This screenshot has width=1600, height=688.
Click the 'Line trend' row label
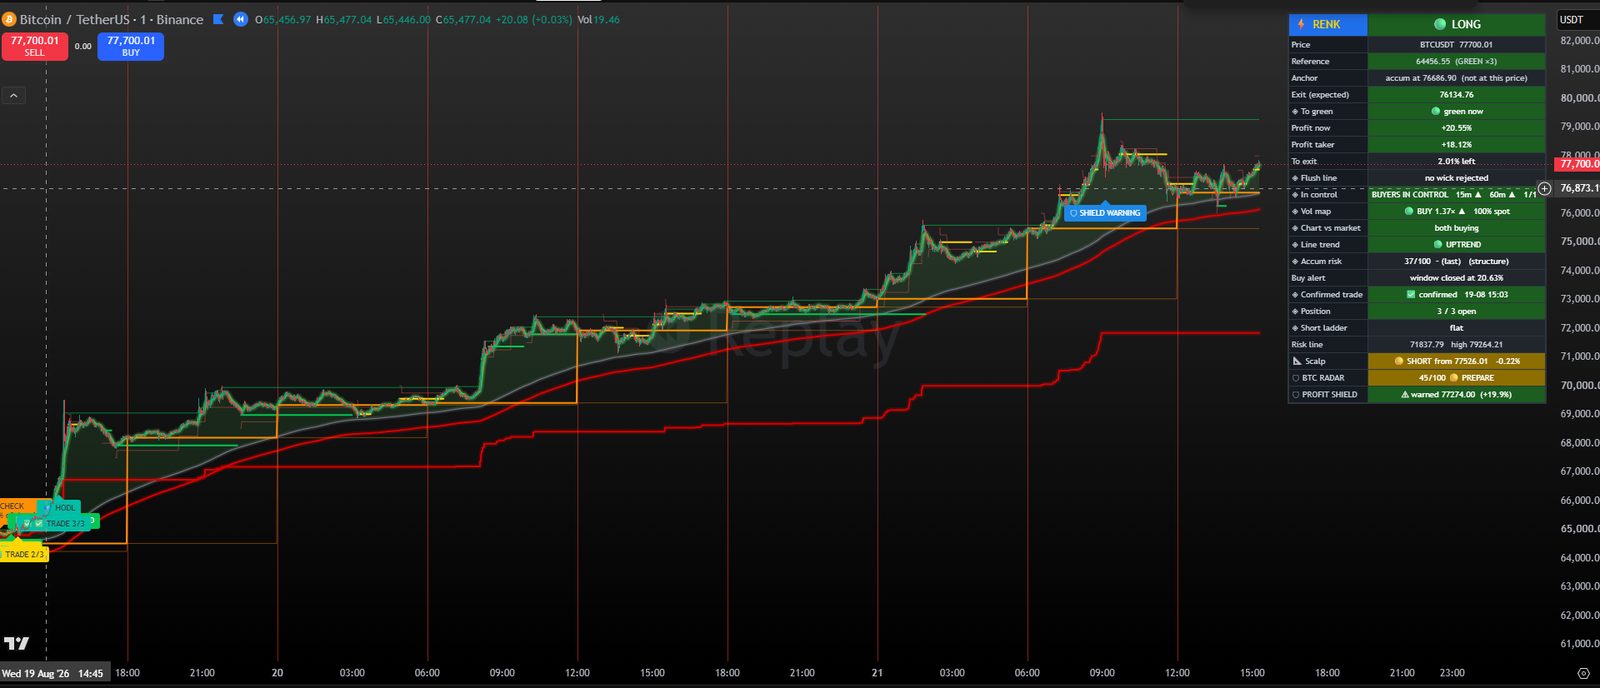(1327, 245)
